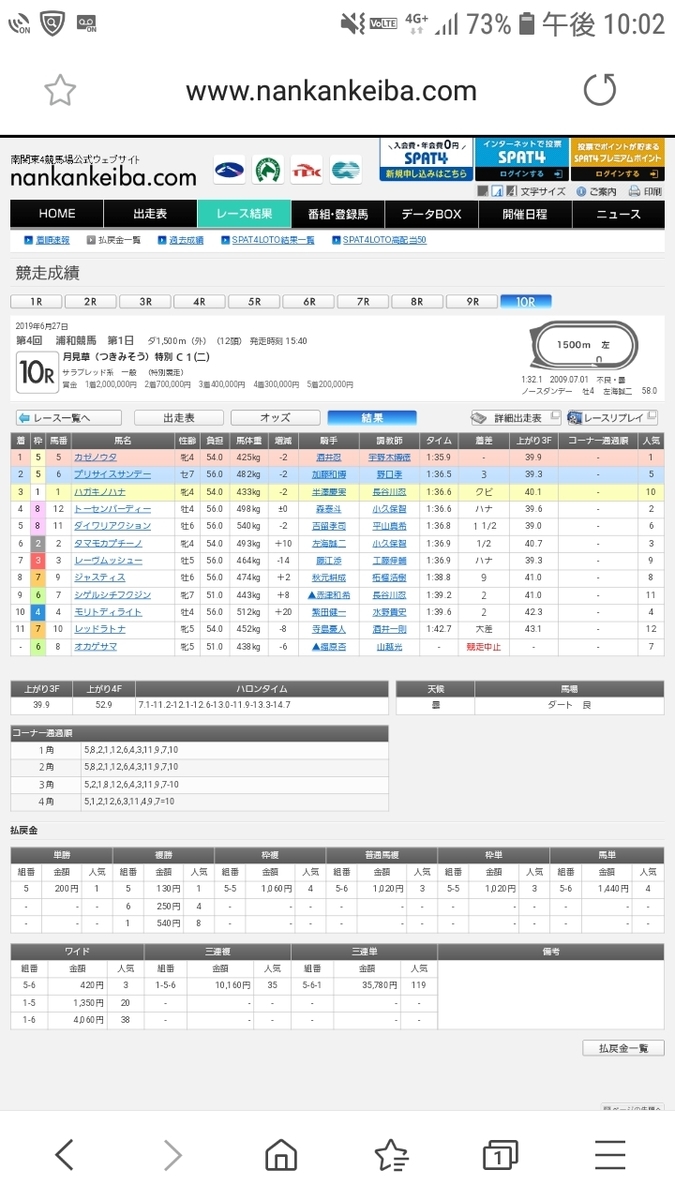Select the 10R race tab
Screen dimensions: 675x1200
pos(526,301)
